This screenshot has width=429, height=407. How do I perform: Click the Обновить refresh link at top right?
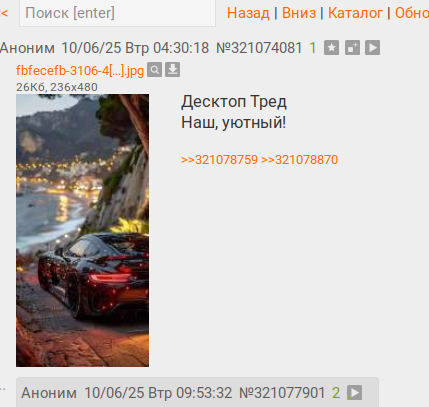pyautogui.click(x=412, y=13)
